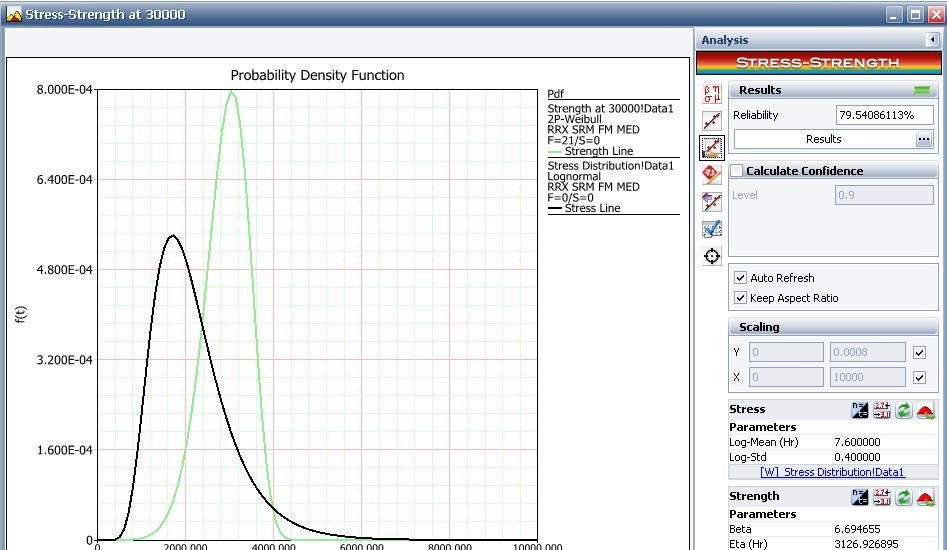Uncheck the Auto Refresh checkbox
Image resolution: width=947 pixels, height=550 pixels.
pos(740,278)
